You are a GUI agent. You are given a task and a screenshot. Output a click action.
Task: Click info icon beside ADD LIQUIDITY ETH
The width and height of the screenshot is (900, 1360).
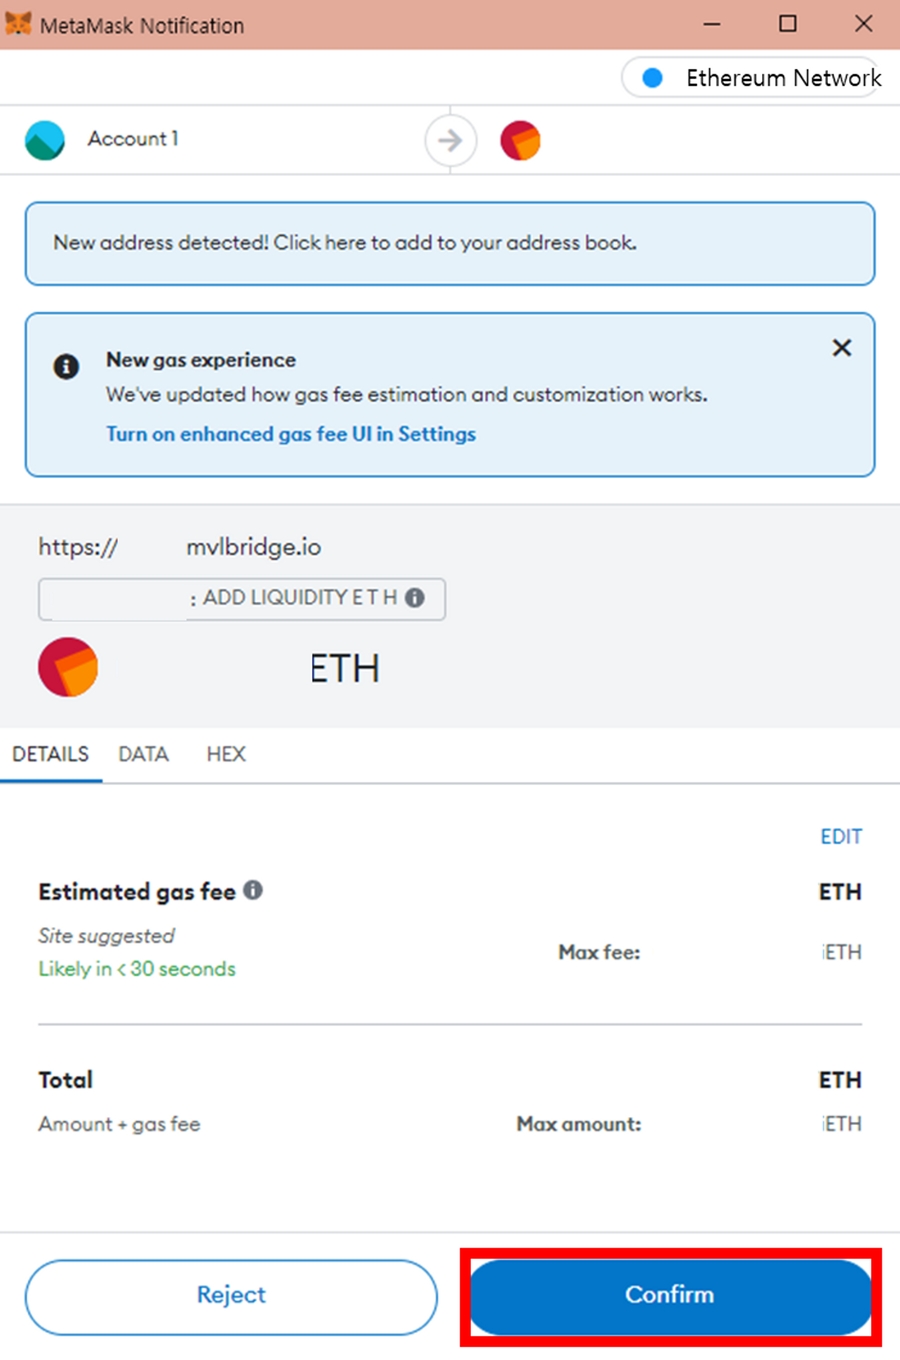(x=414, y=598)
